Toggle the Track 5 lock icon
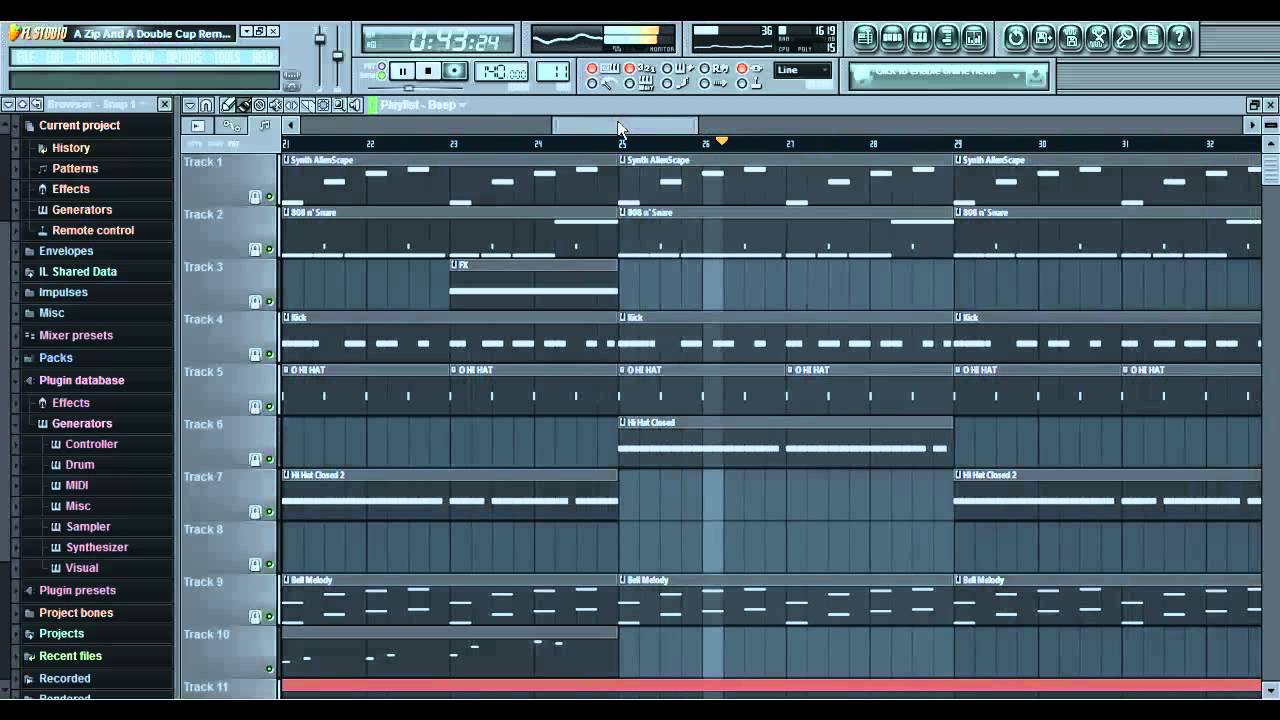1280x720 pixels. click(255, 407)
